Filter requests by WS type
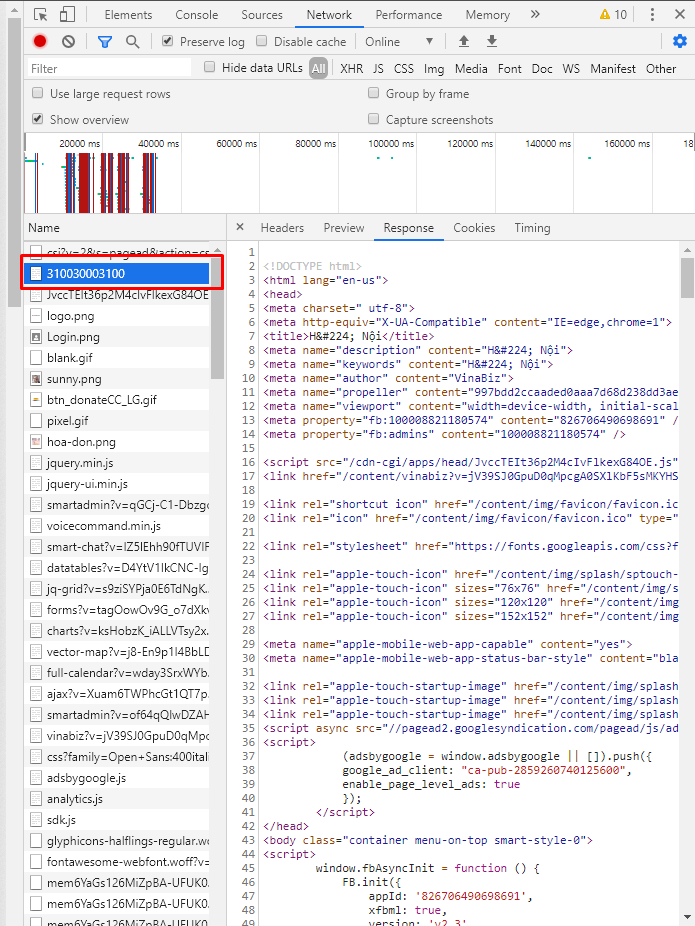Viewport: 695px width, 926px height. pos(571,69)
